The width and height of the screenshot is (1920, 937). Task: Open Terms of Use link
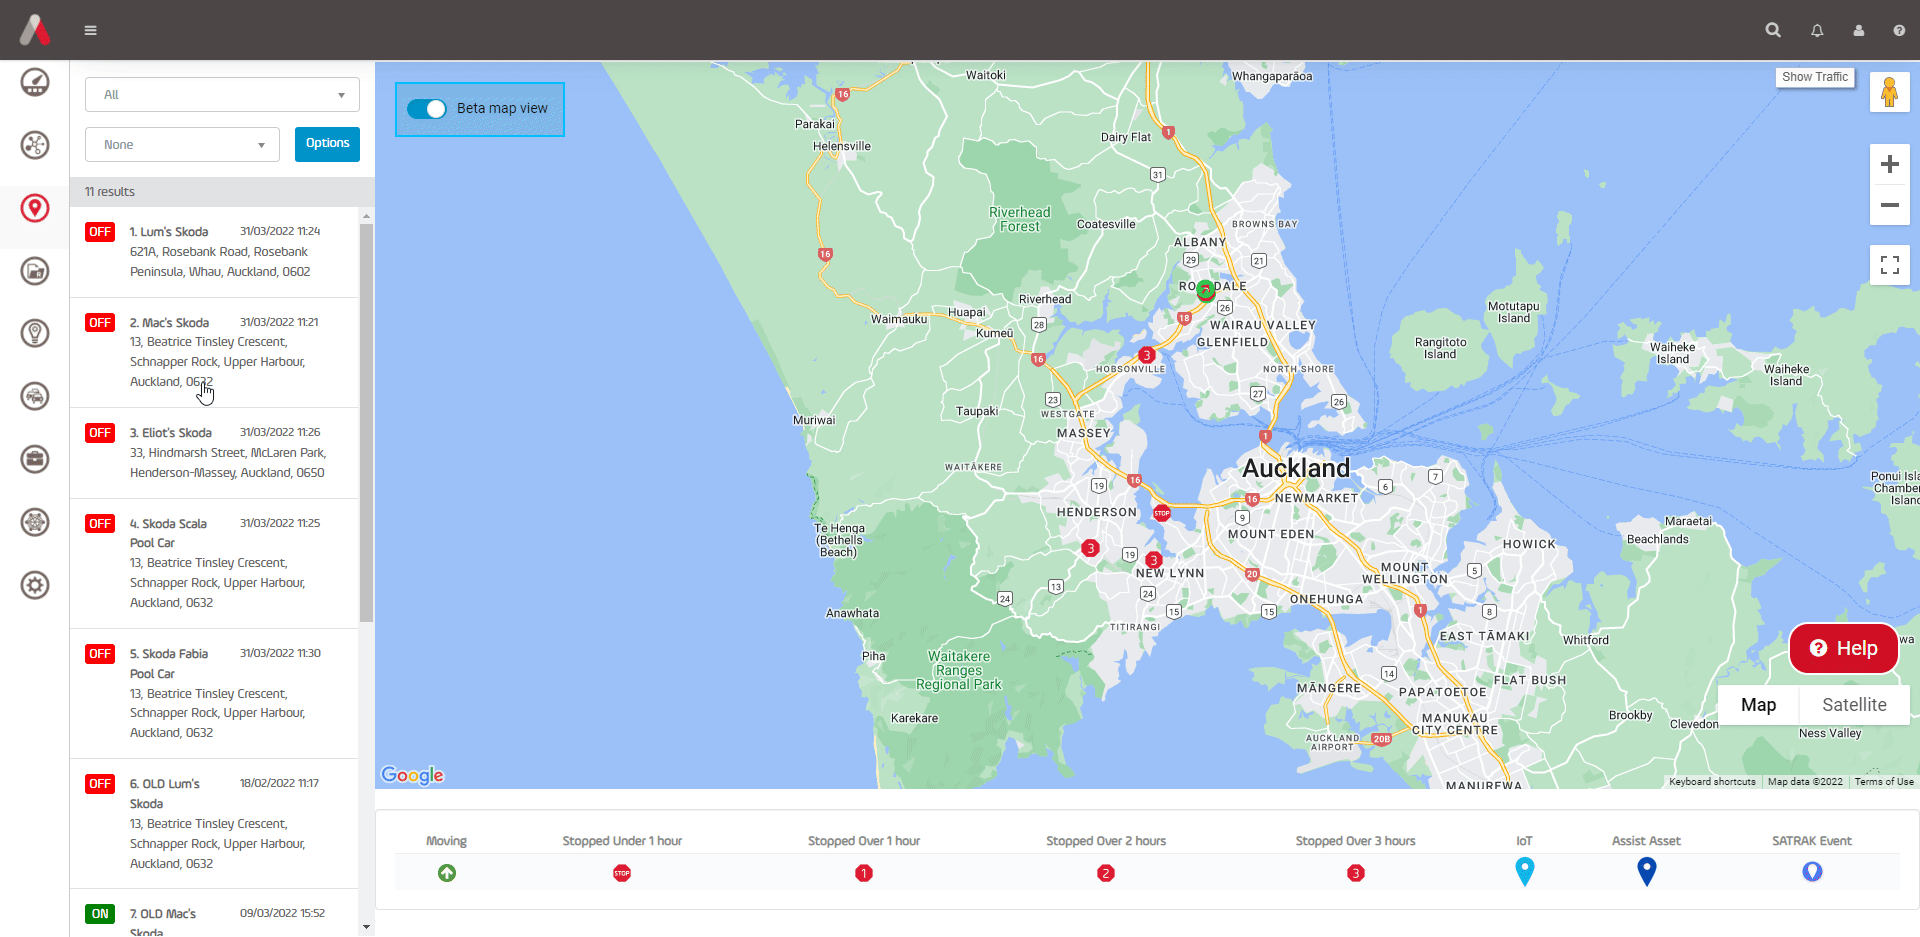(1884, 782)
